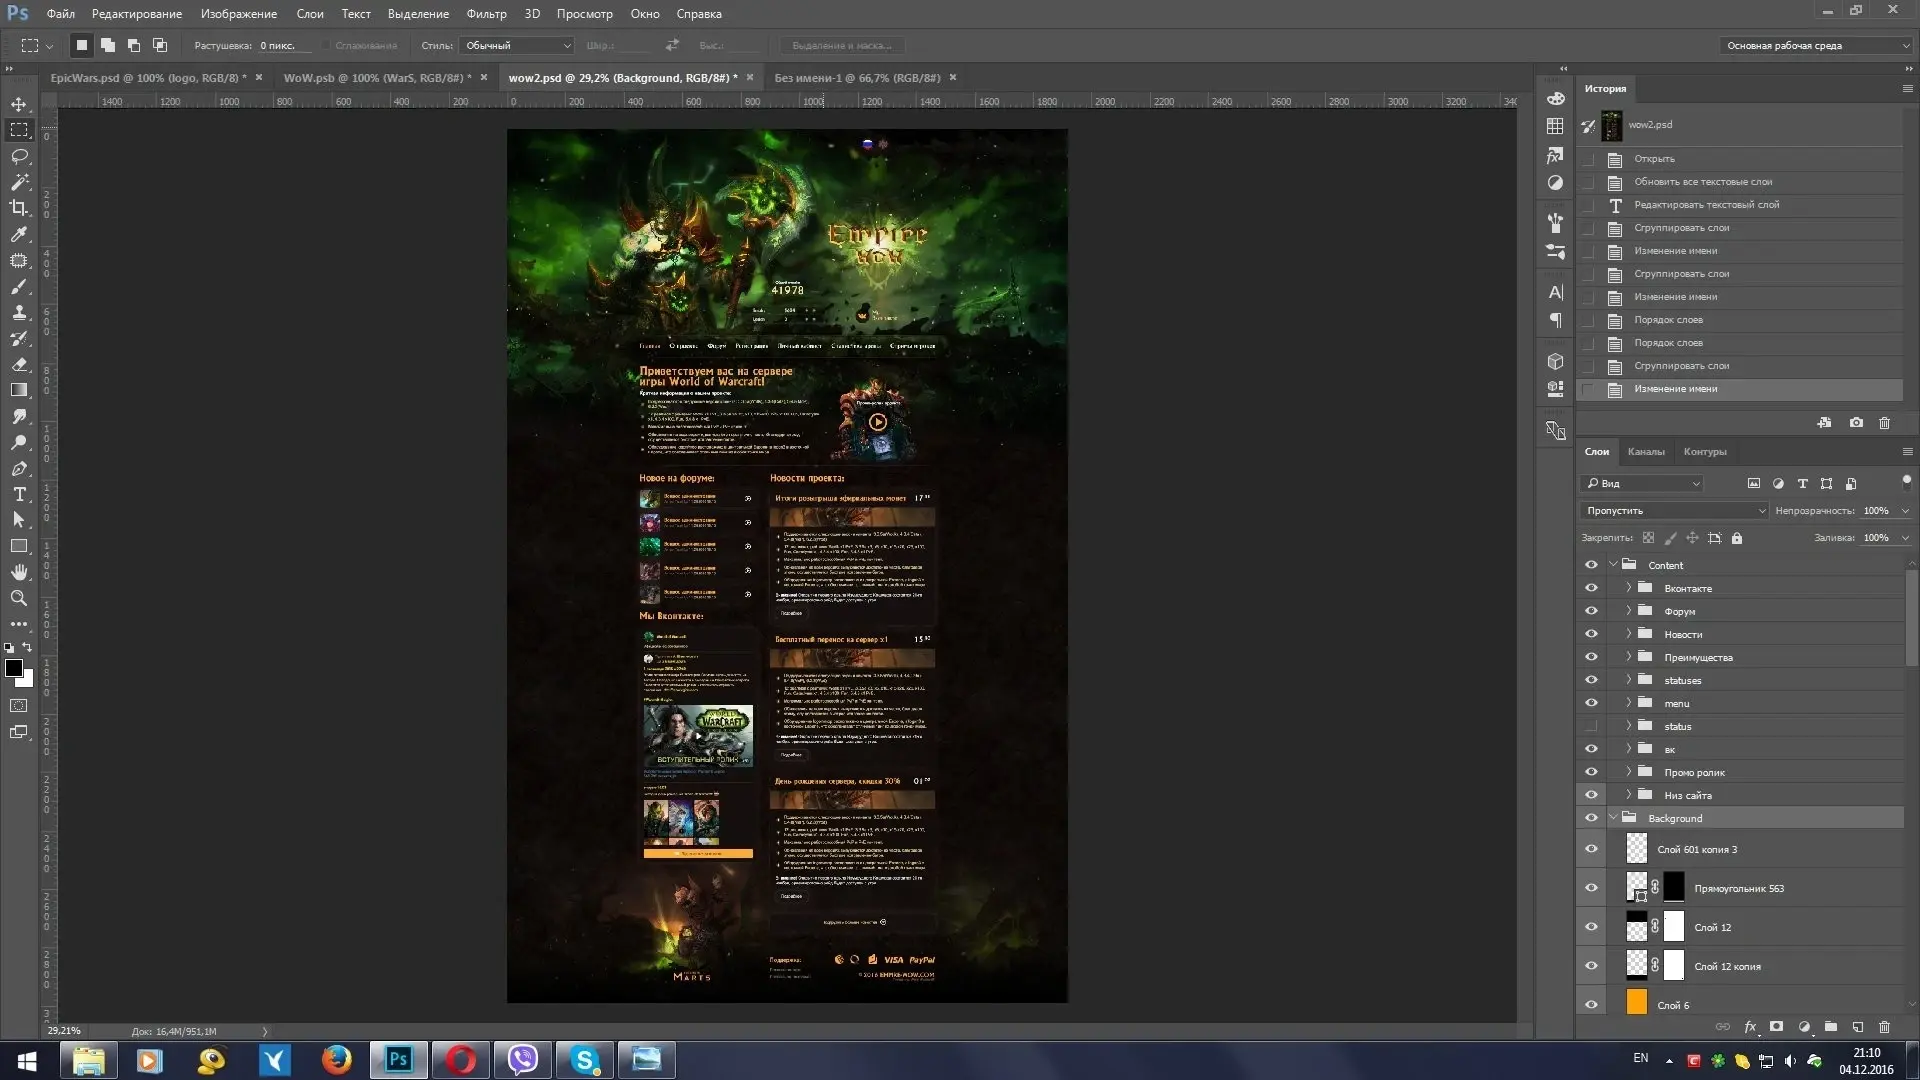The height and width of the screenshot is (1080, 1920).
Task: Select the Path Selection tool
Action: [x=19, y=520]
